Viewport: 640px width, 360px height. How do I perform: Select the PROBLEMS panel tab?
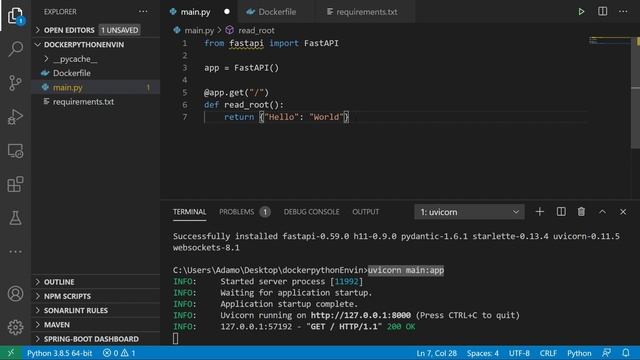tap(244, 212)
